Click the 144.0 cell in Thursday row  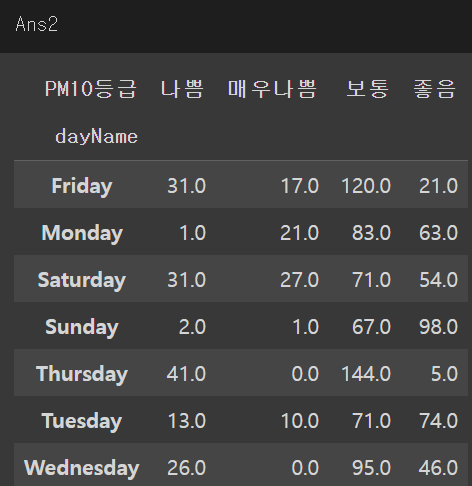point(366,374)
